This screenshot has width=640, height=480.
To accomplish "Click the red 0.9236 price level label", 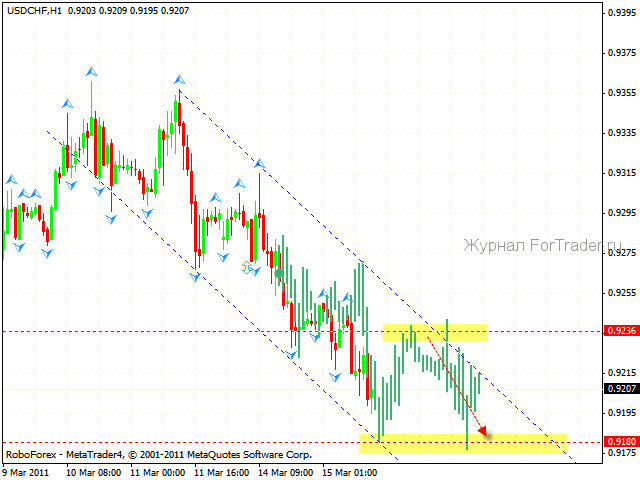I will click(x=621, y=331).
